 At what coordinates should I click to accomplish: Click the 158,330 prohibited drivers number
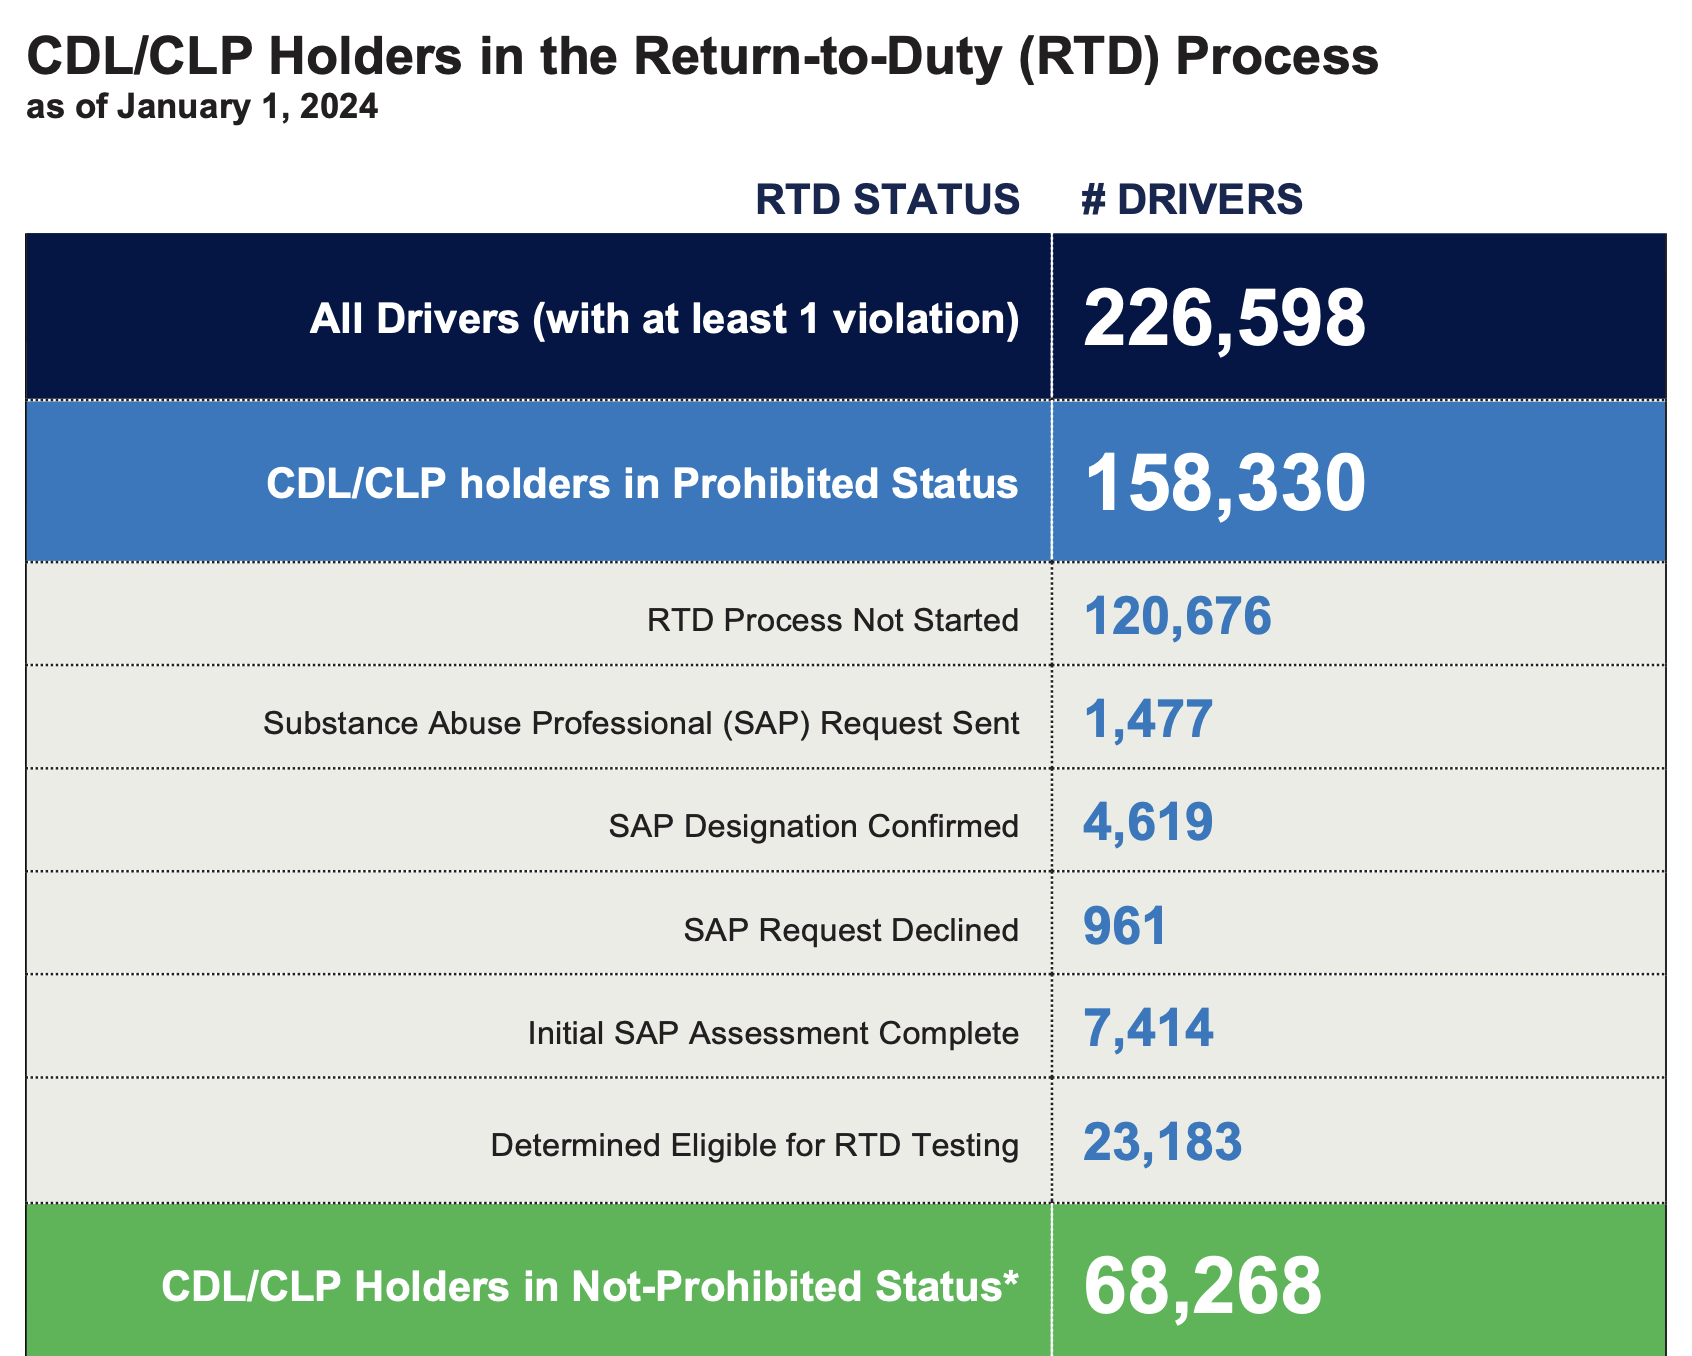(1224, 484)
